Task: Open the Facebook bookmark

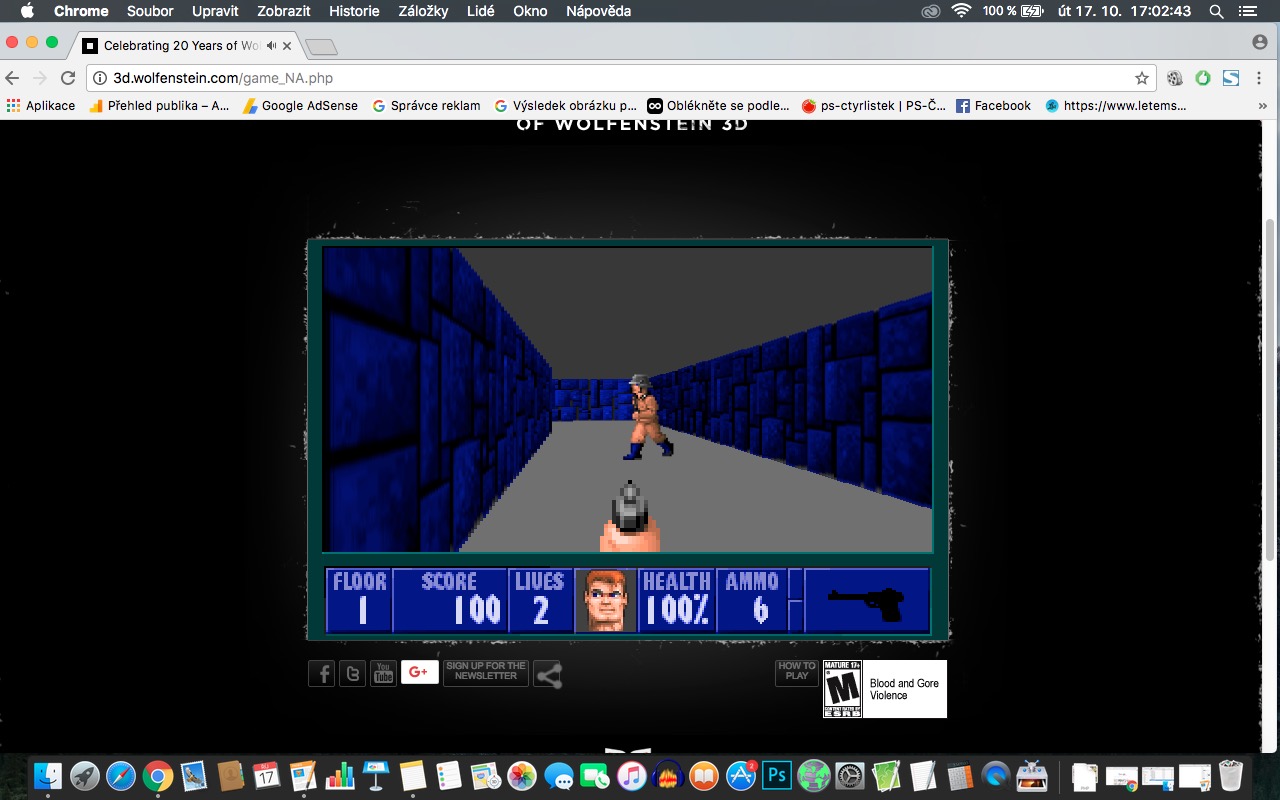Action: [x=993, y=105]
